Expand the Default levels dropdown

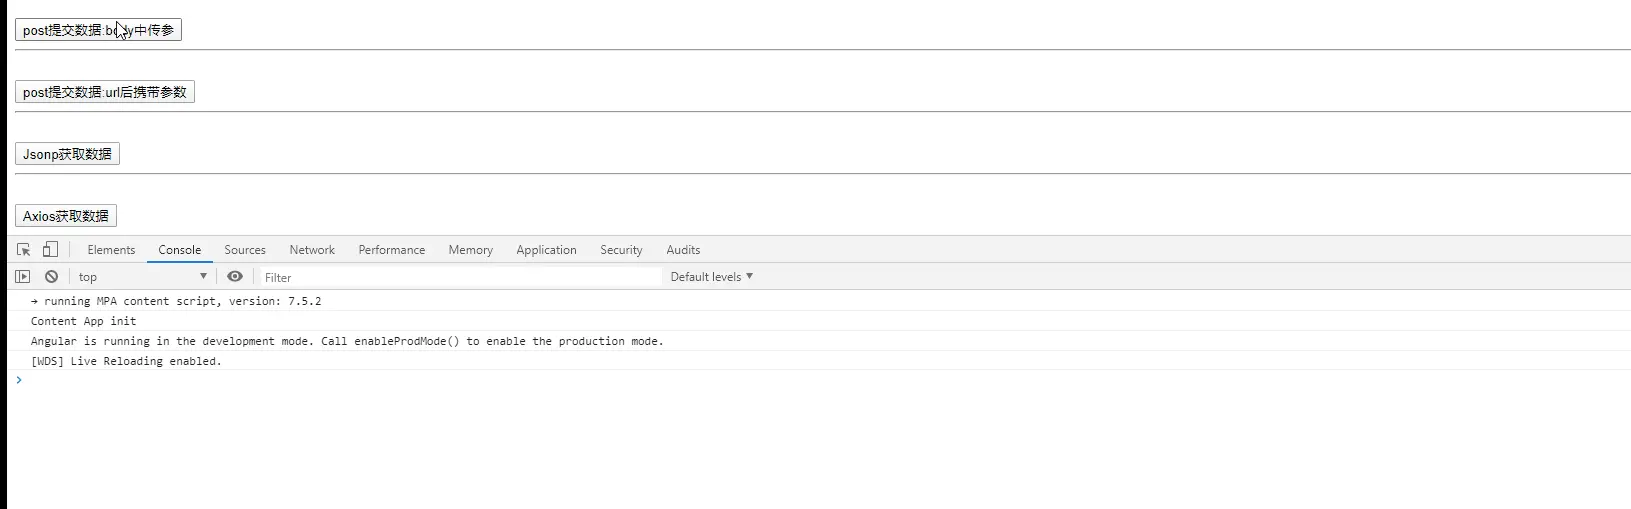(x=711, y=277)
